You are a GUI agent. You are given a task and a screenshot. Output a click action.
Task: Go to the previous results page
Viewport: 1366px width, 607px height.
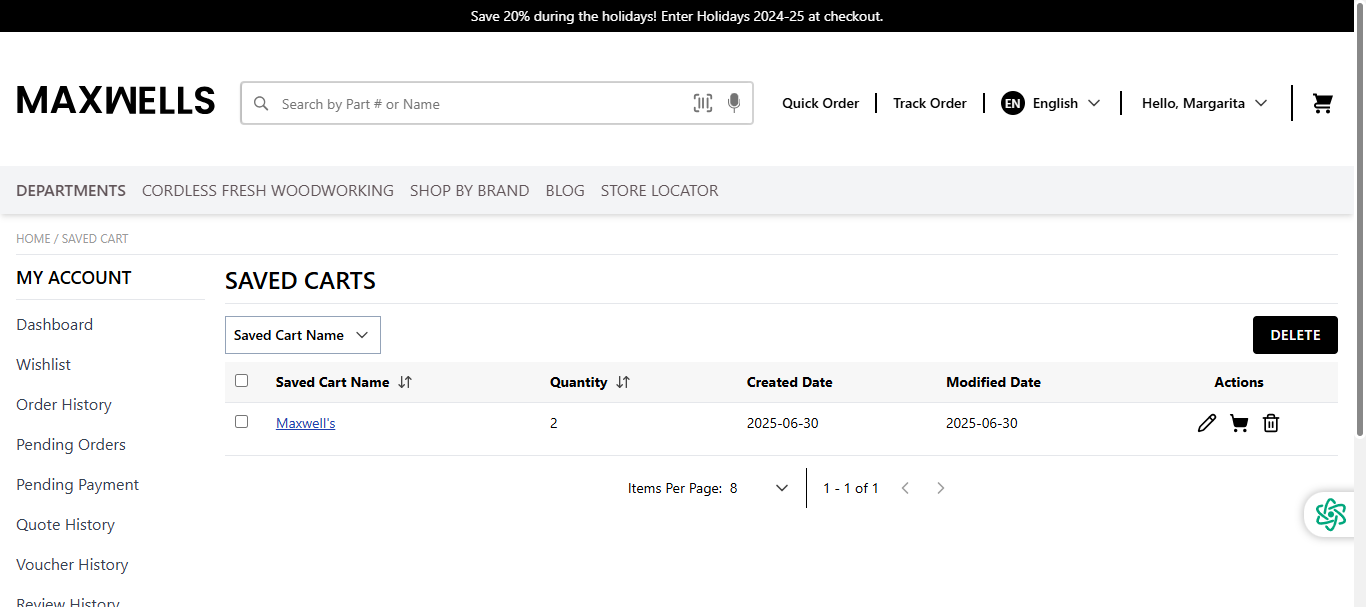pos(905,488)
